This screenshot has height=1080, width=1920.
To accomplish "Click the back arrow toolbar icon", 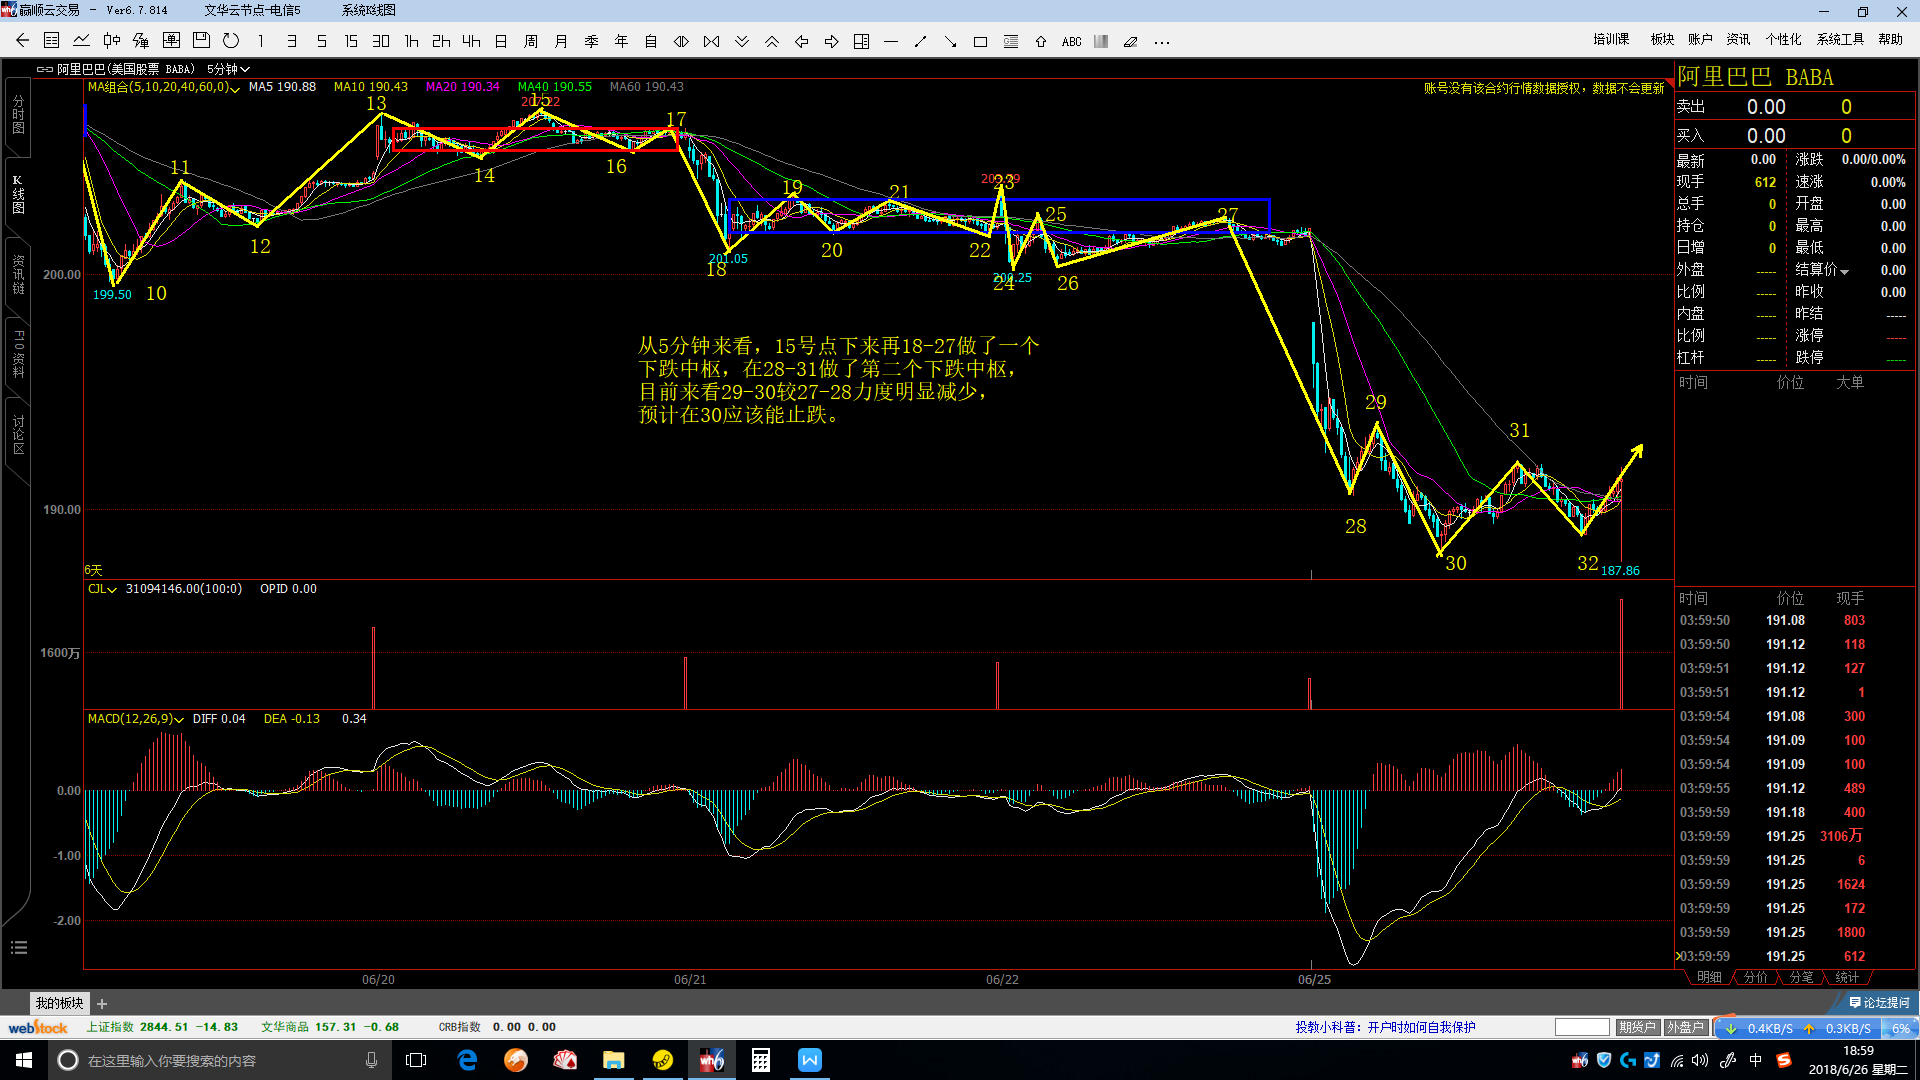I will tap(22, 41).
